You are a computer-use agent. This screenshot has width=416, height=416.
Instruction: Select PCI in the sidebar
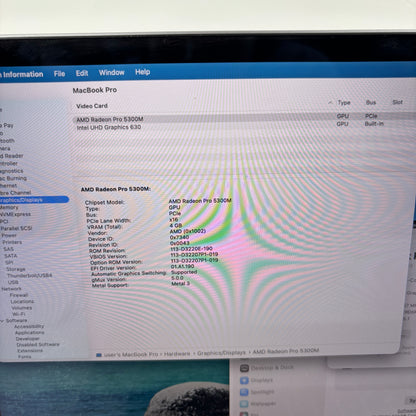point(4,221)
